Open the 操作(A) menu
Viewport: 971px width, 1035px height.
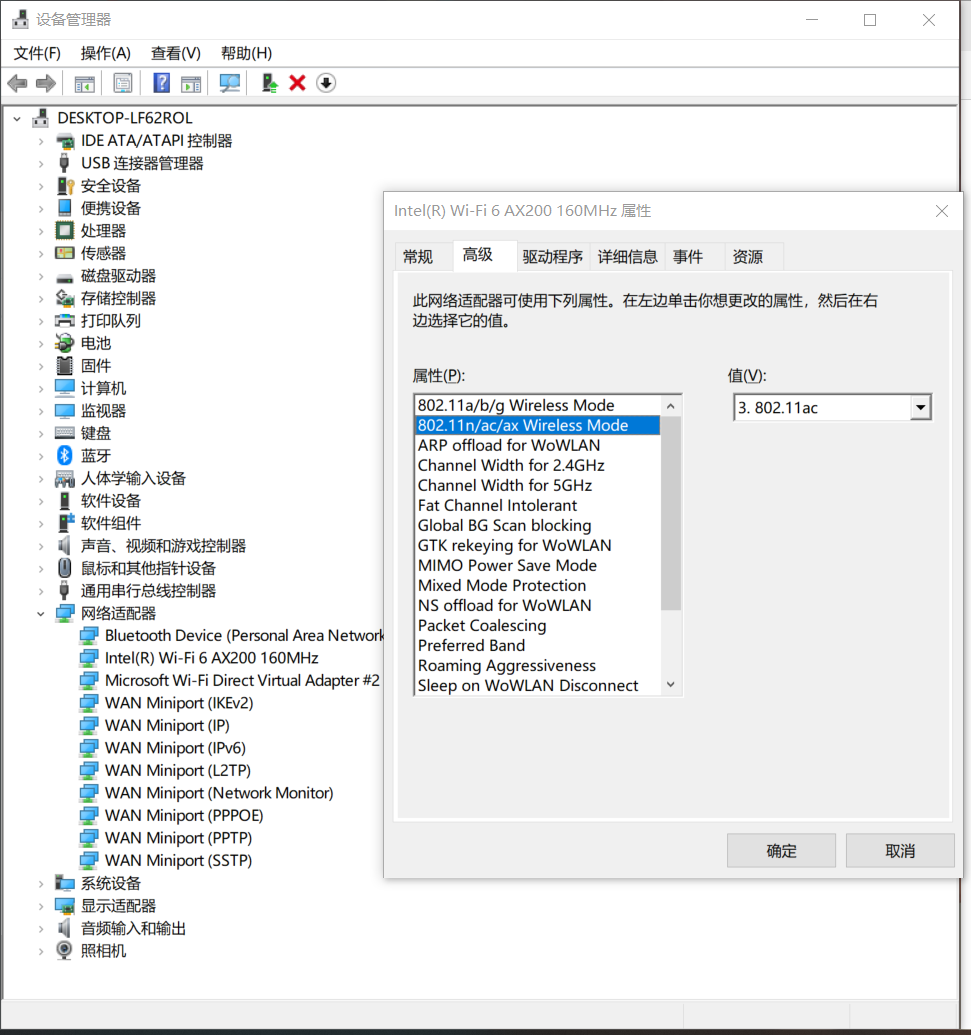coord(106,53)
